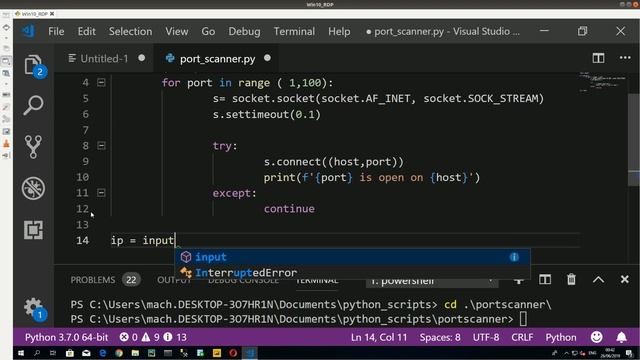
Task: Open Windows taskbar search
Action: 37,353
